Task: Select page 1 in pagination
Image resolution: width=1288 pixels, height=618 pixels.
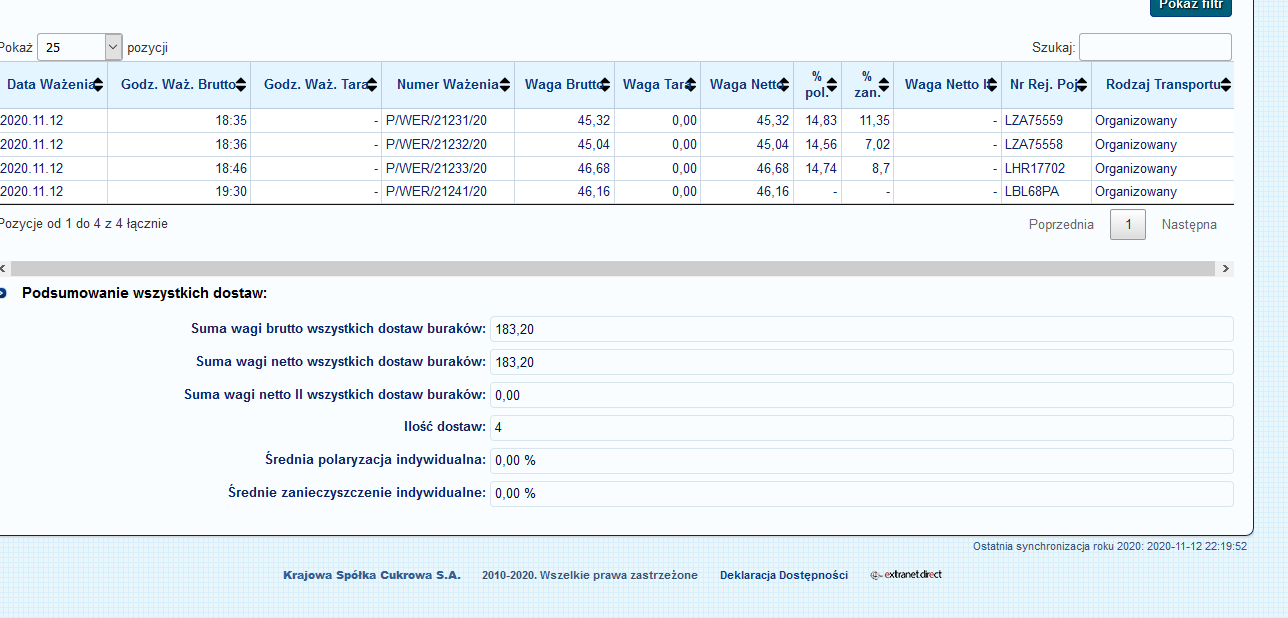Action: click(x=1128, y=225)
